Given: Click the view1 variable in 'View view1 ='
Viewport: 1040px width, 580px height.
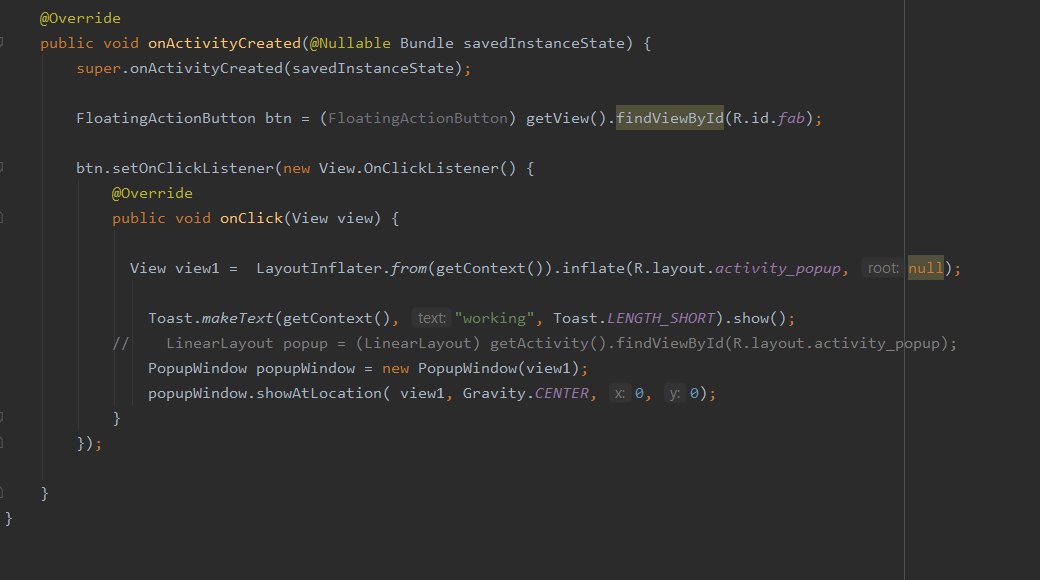Looking at the screenshot, I should point(197,268).
